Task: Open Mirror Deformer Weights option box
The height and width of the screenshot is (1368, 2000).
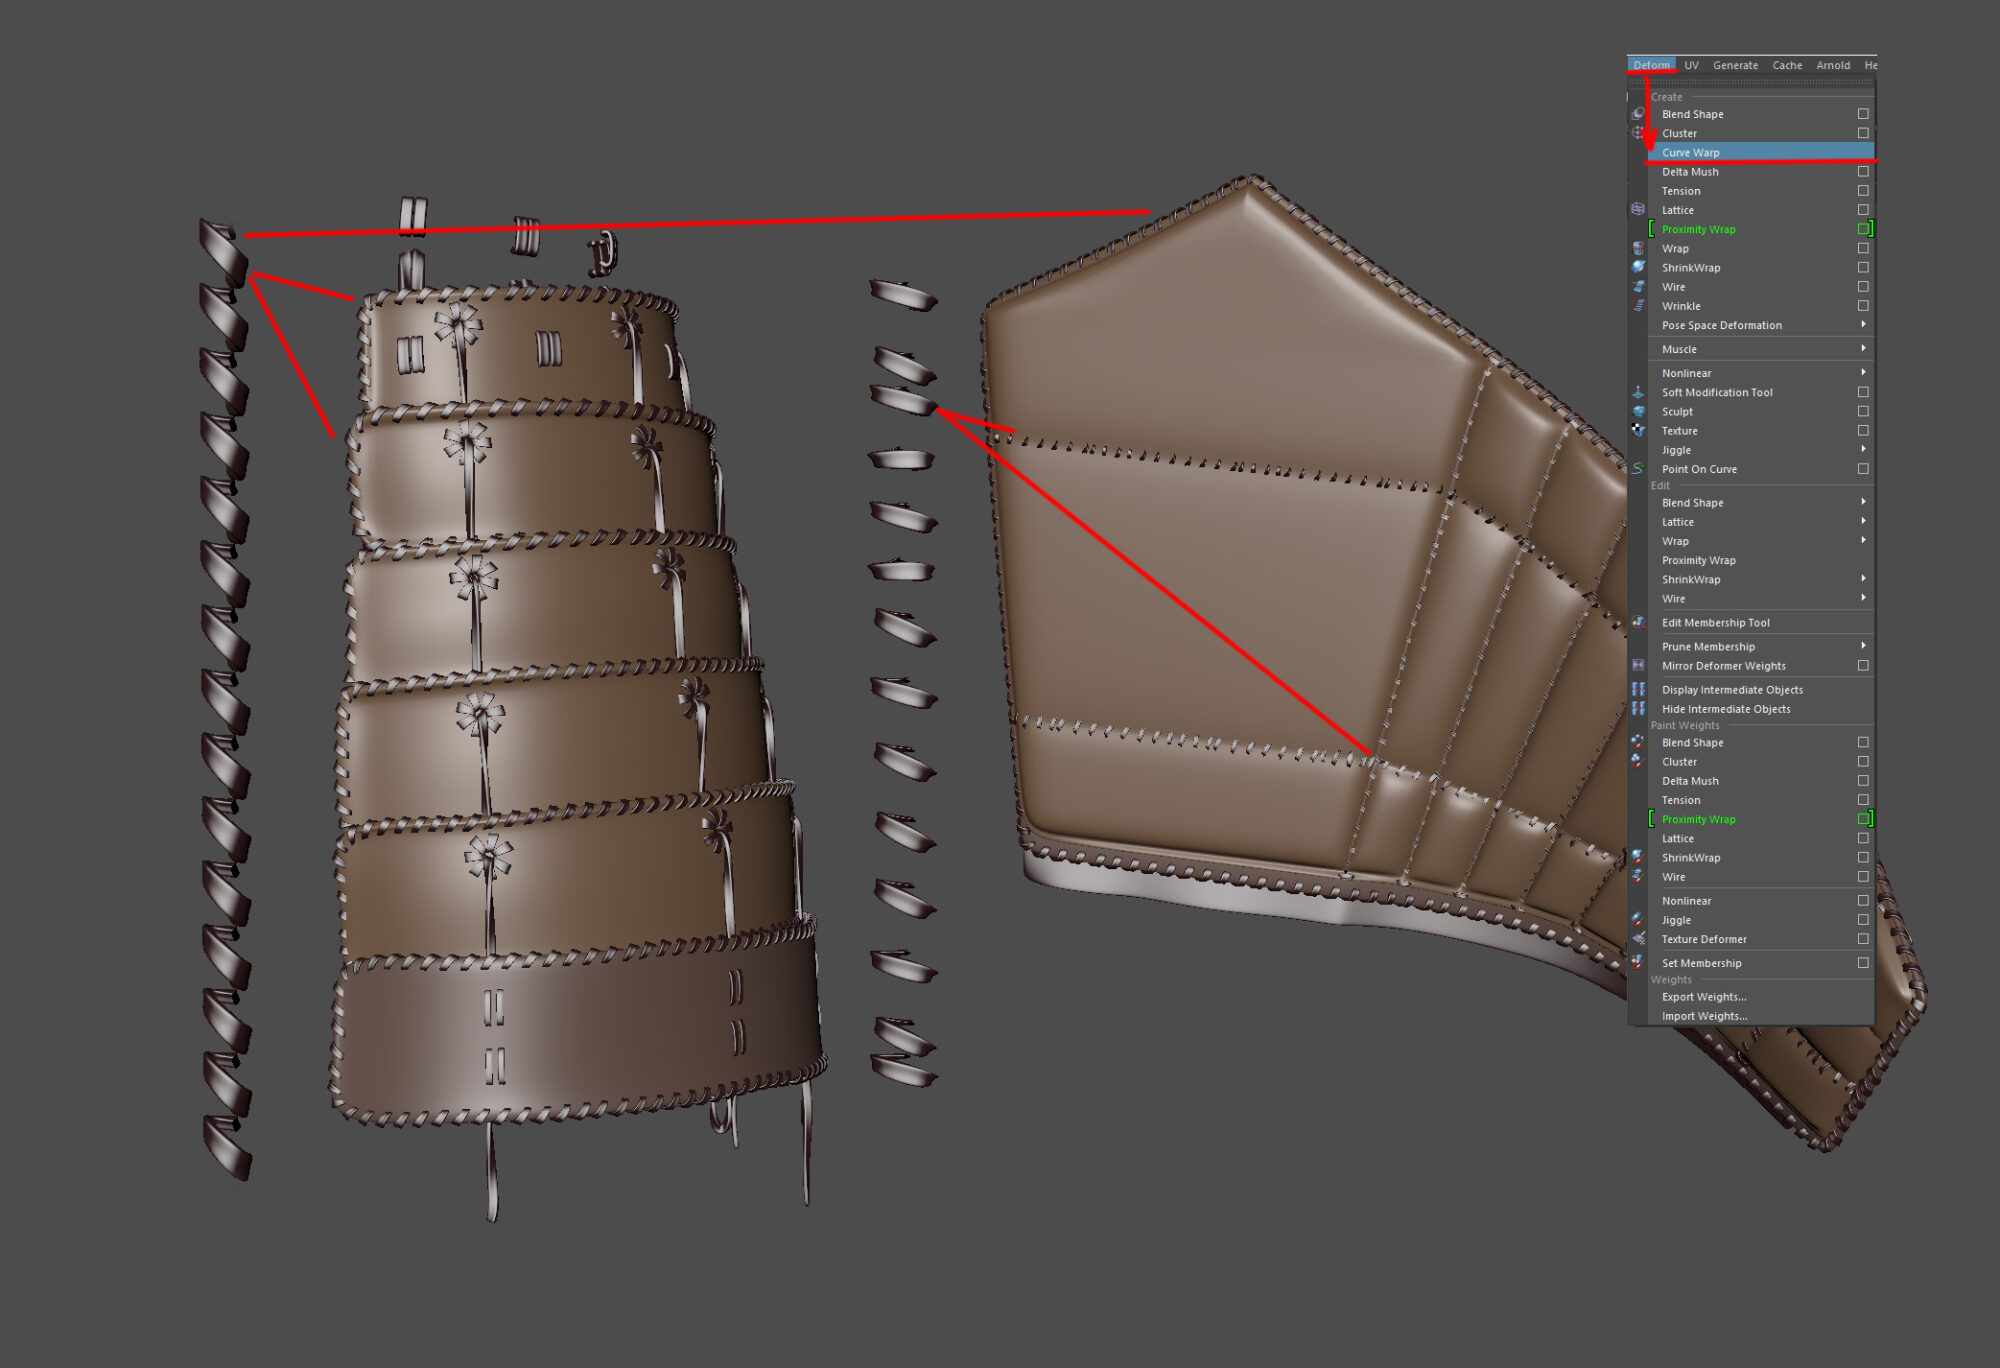Action: [1863, 666]
